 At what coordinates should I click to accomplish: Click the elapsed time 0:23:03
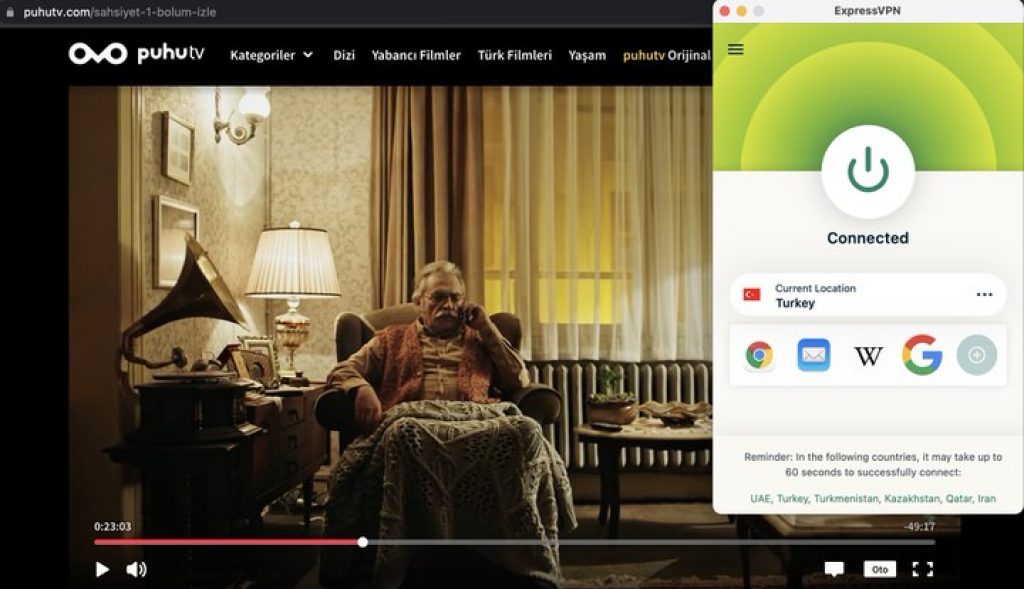[x=112, y=526]
